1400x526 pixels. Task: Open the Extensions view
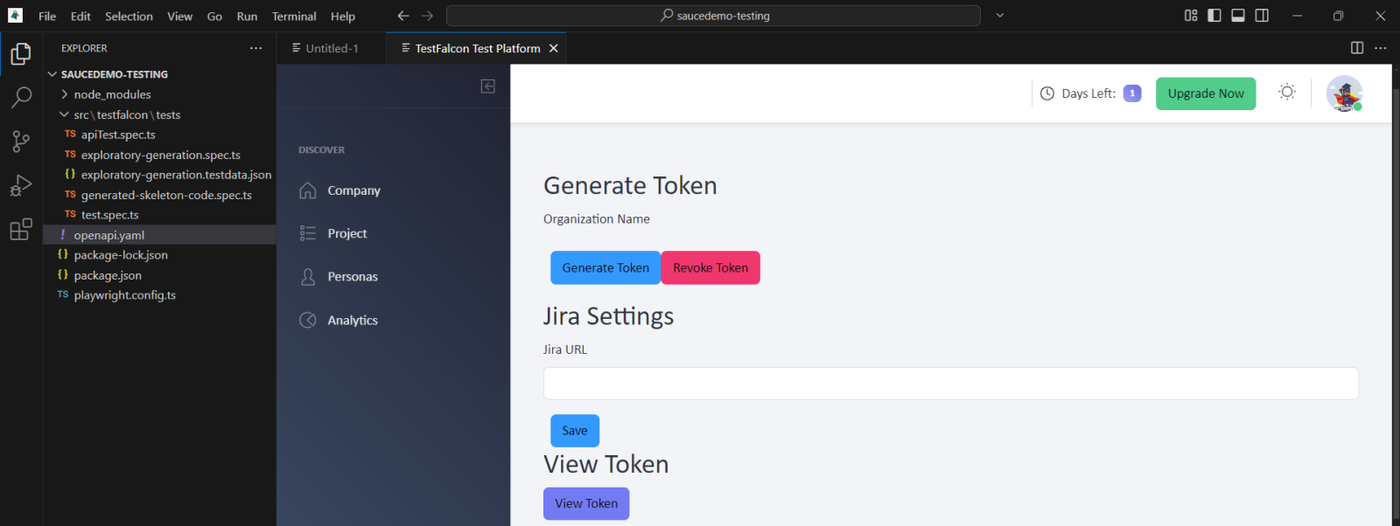tap(21, 230)
